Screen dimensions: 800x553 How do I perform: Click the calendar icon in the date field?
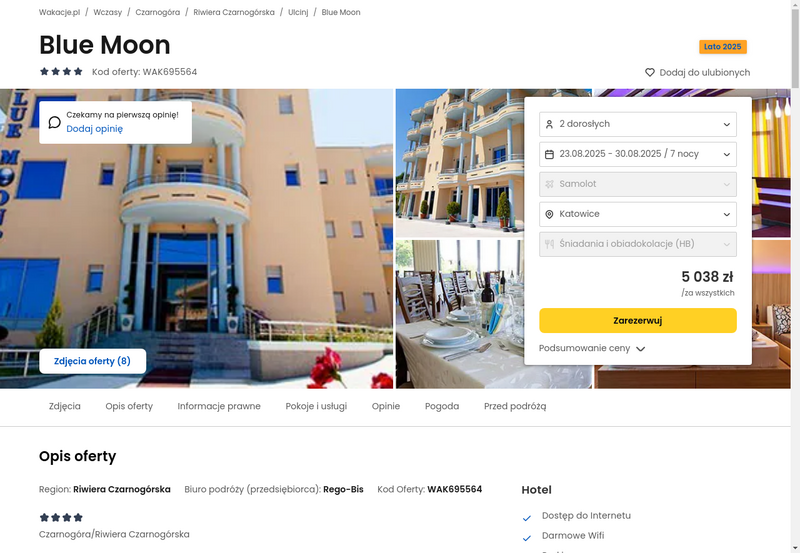(x=549, y=154)
